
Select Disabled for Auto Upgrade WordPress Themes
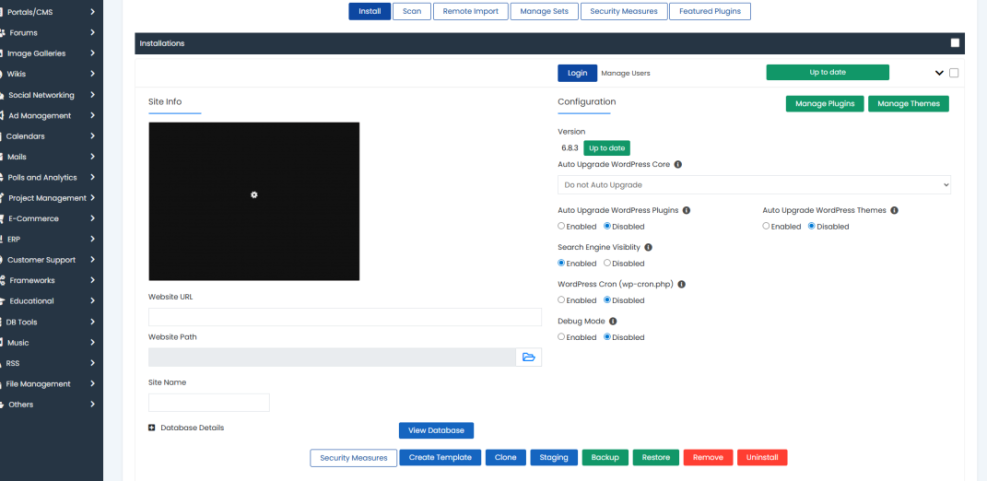pos(811,226)
